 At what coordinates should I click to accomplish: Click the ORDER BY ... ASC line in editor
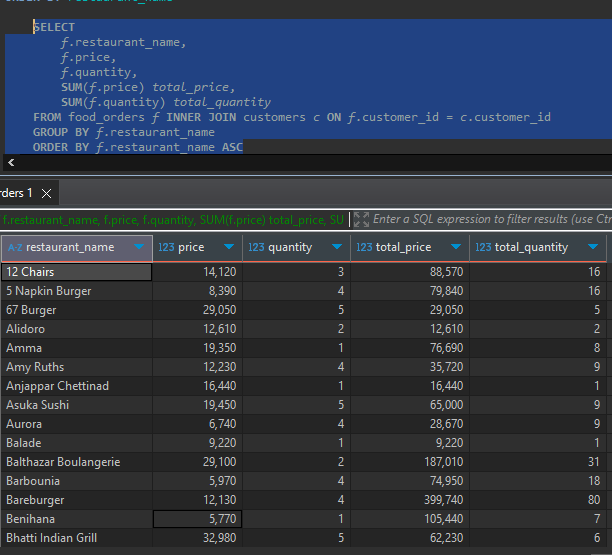pos(138,147)
